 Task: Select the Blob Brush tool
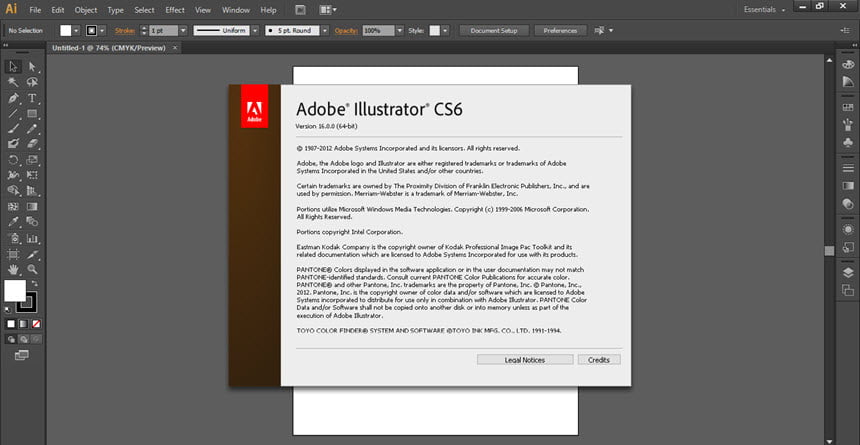(x=13, y=144)
